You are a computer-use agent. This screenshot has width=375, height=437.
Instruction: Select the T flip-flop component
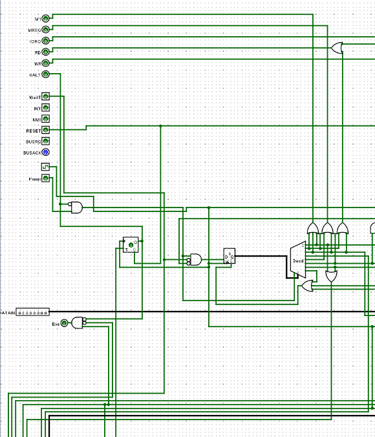tap(131, 245)
